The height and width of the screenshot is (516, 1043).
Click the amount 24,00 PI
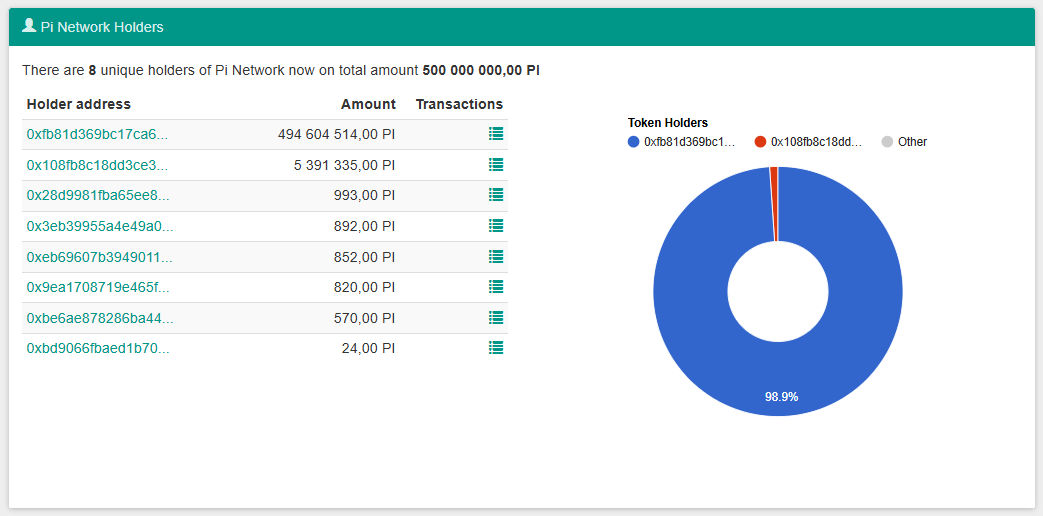click(369, 348)
